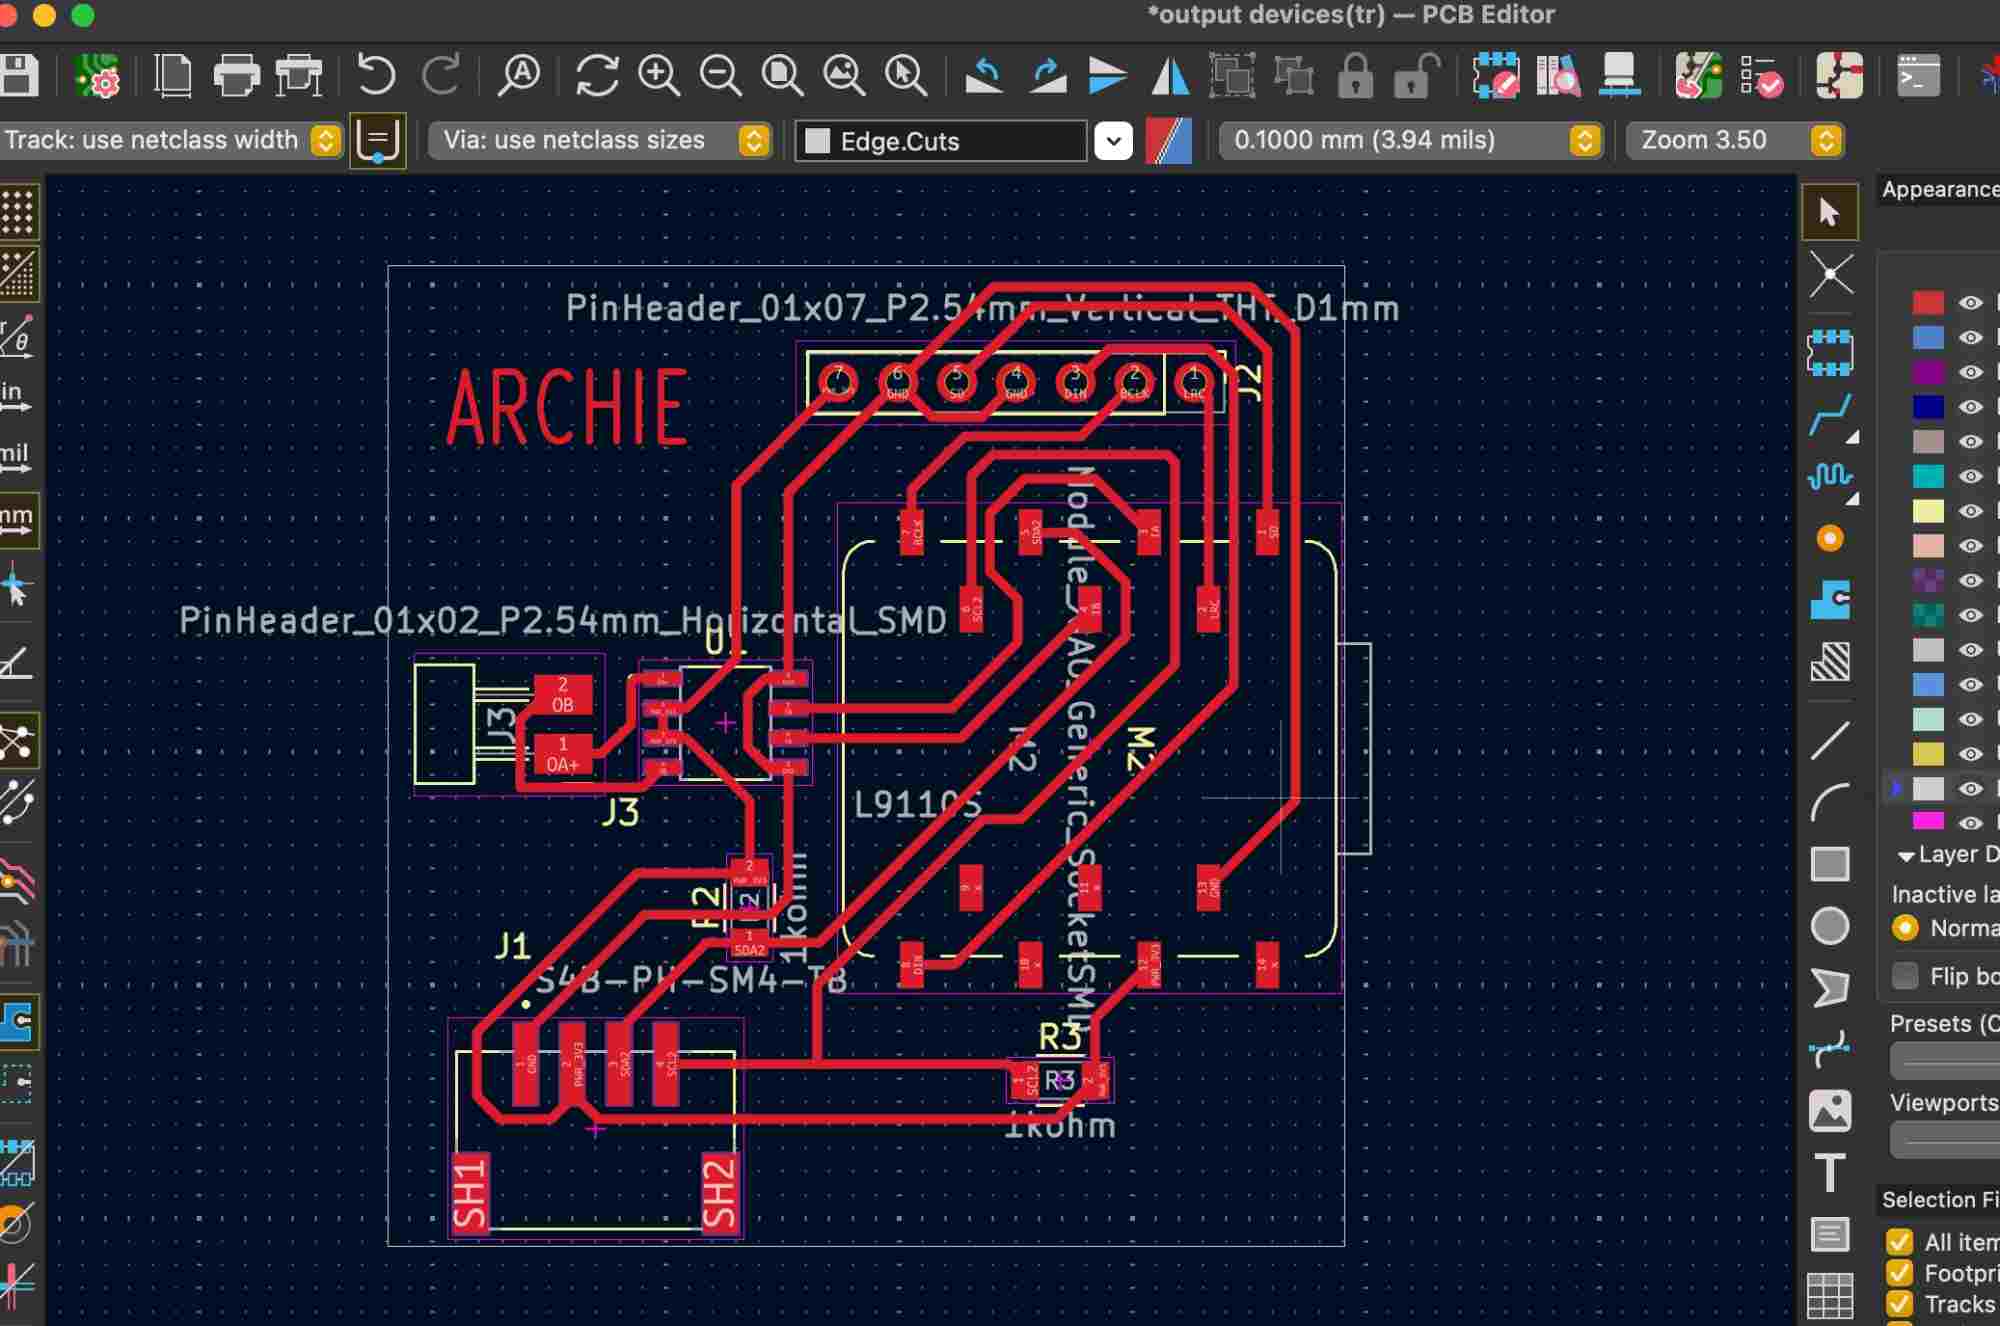Image resolution: width=2000 pixels, height=1326 pixels.
Task: Click the Mirror/Flip icon
Action: pos(1170,77)
